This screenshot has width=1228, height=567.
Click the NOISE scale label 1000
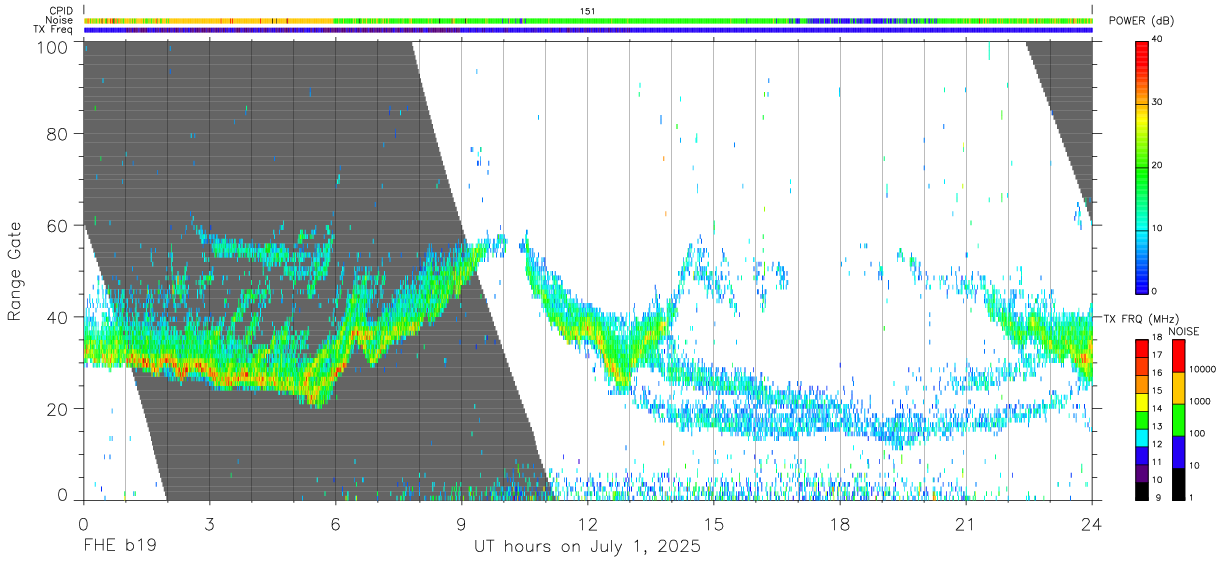1199,401
